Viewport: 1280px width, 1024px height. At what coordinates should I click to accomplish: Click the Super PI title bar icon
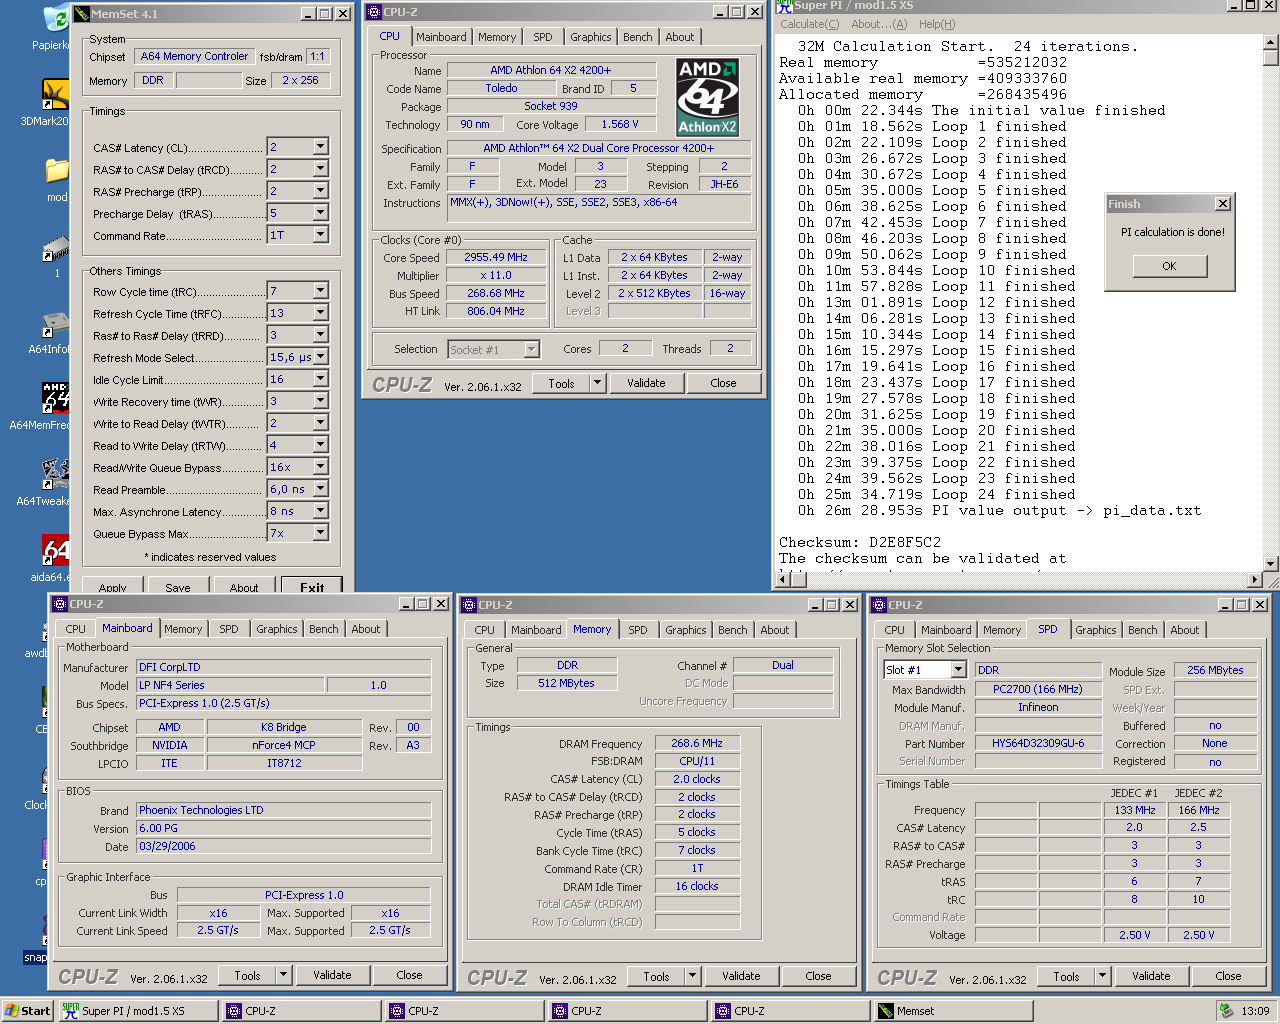[785, 5]
